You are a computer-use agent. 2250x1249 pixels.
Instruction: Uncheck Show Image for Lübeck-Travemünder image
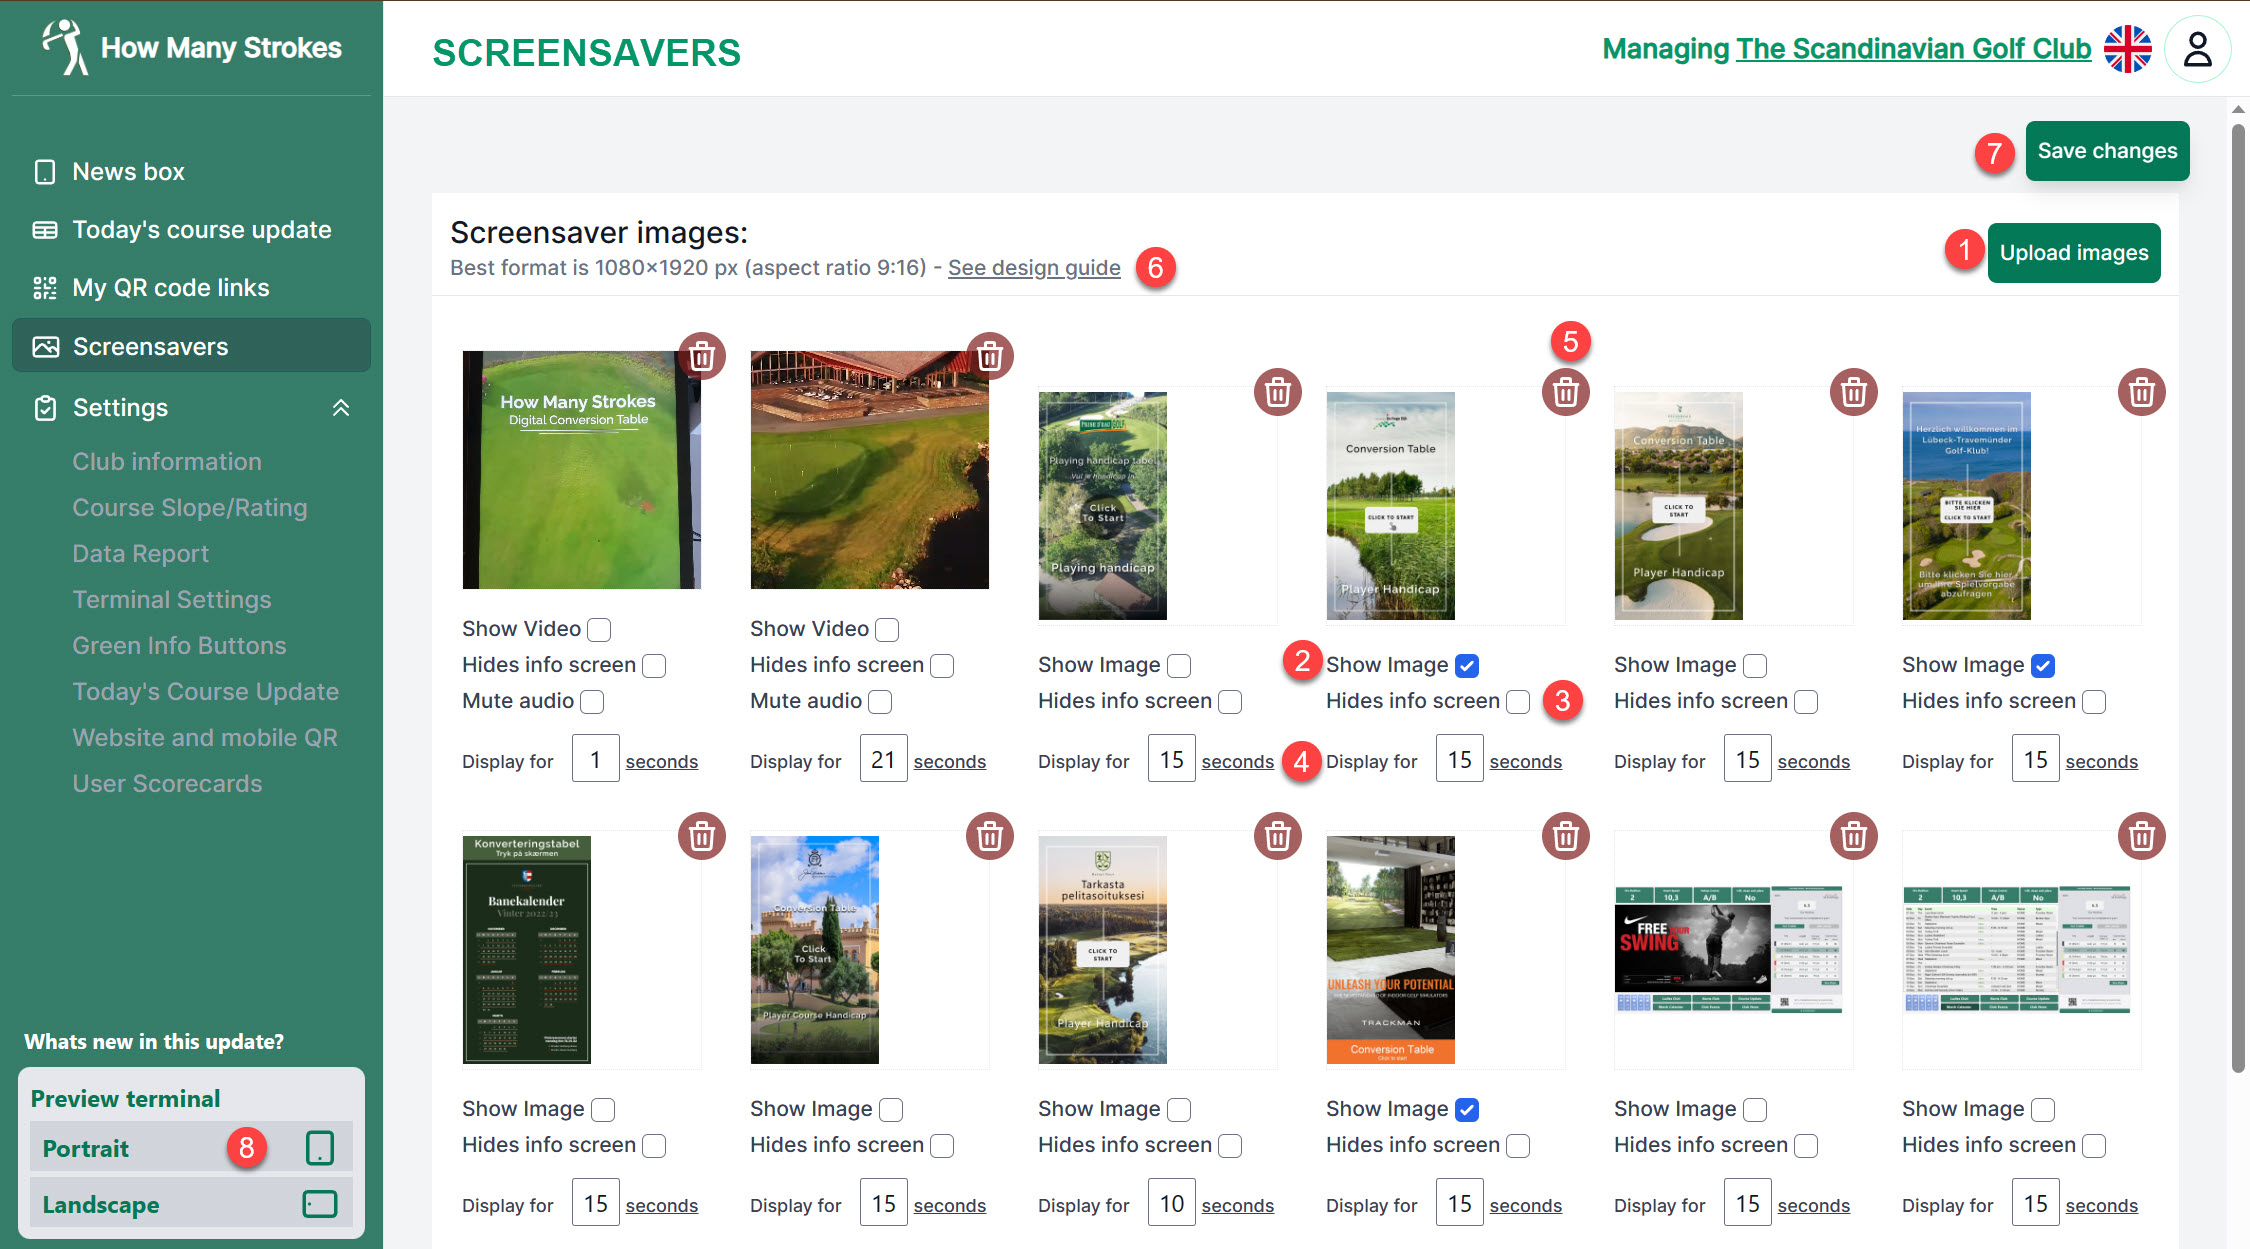(2043, 666)
